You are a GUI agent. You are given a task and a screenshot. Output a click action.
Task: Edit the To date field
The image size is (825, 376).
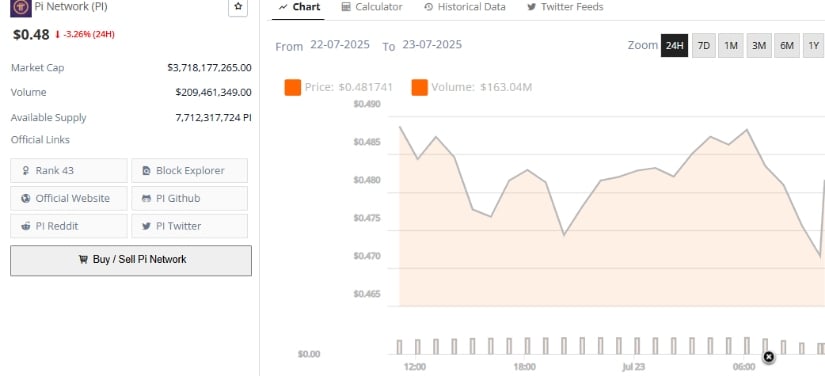click(x=432, y=45)
